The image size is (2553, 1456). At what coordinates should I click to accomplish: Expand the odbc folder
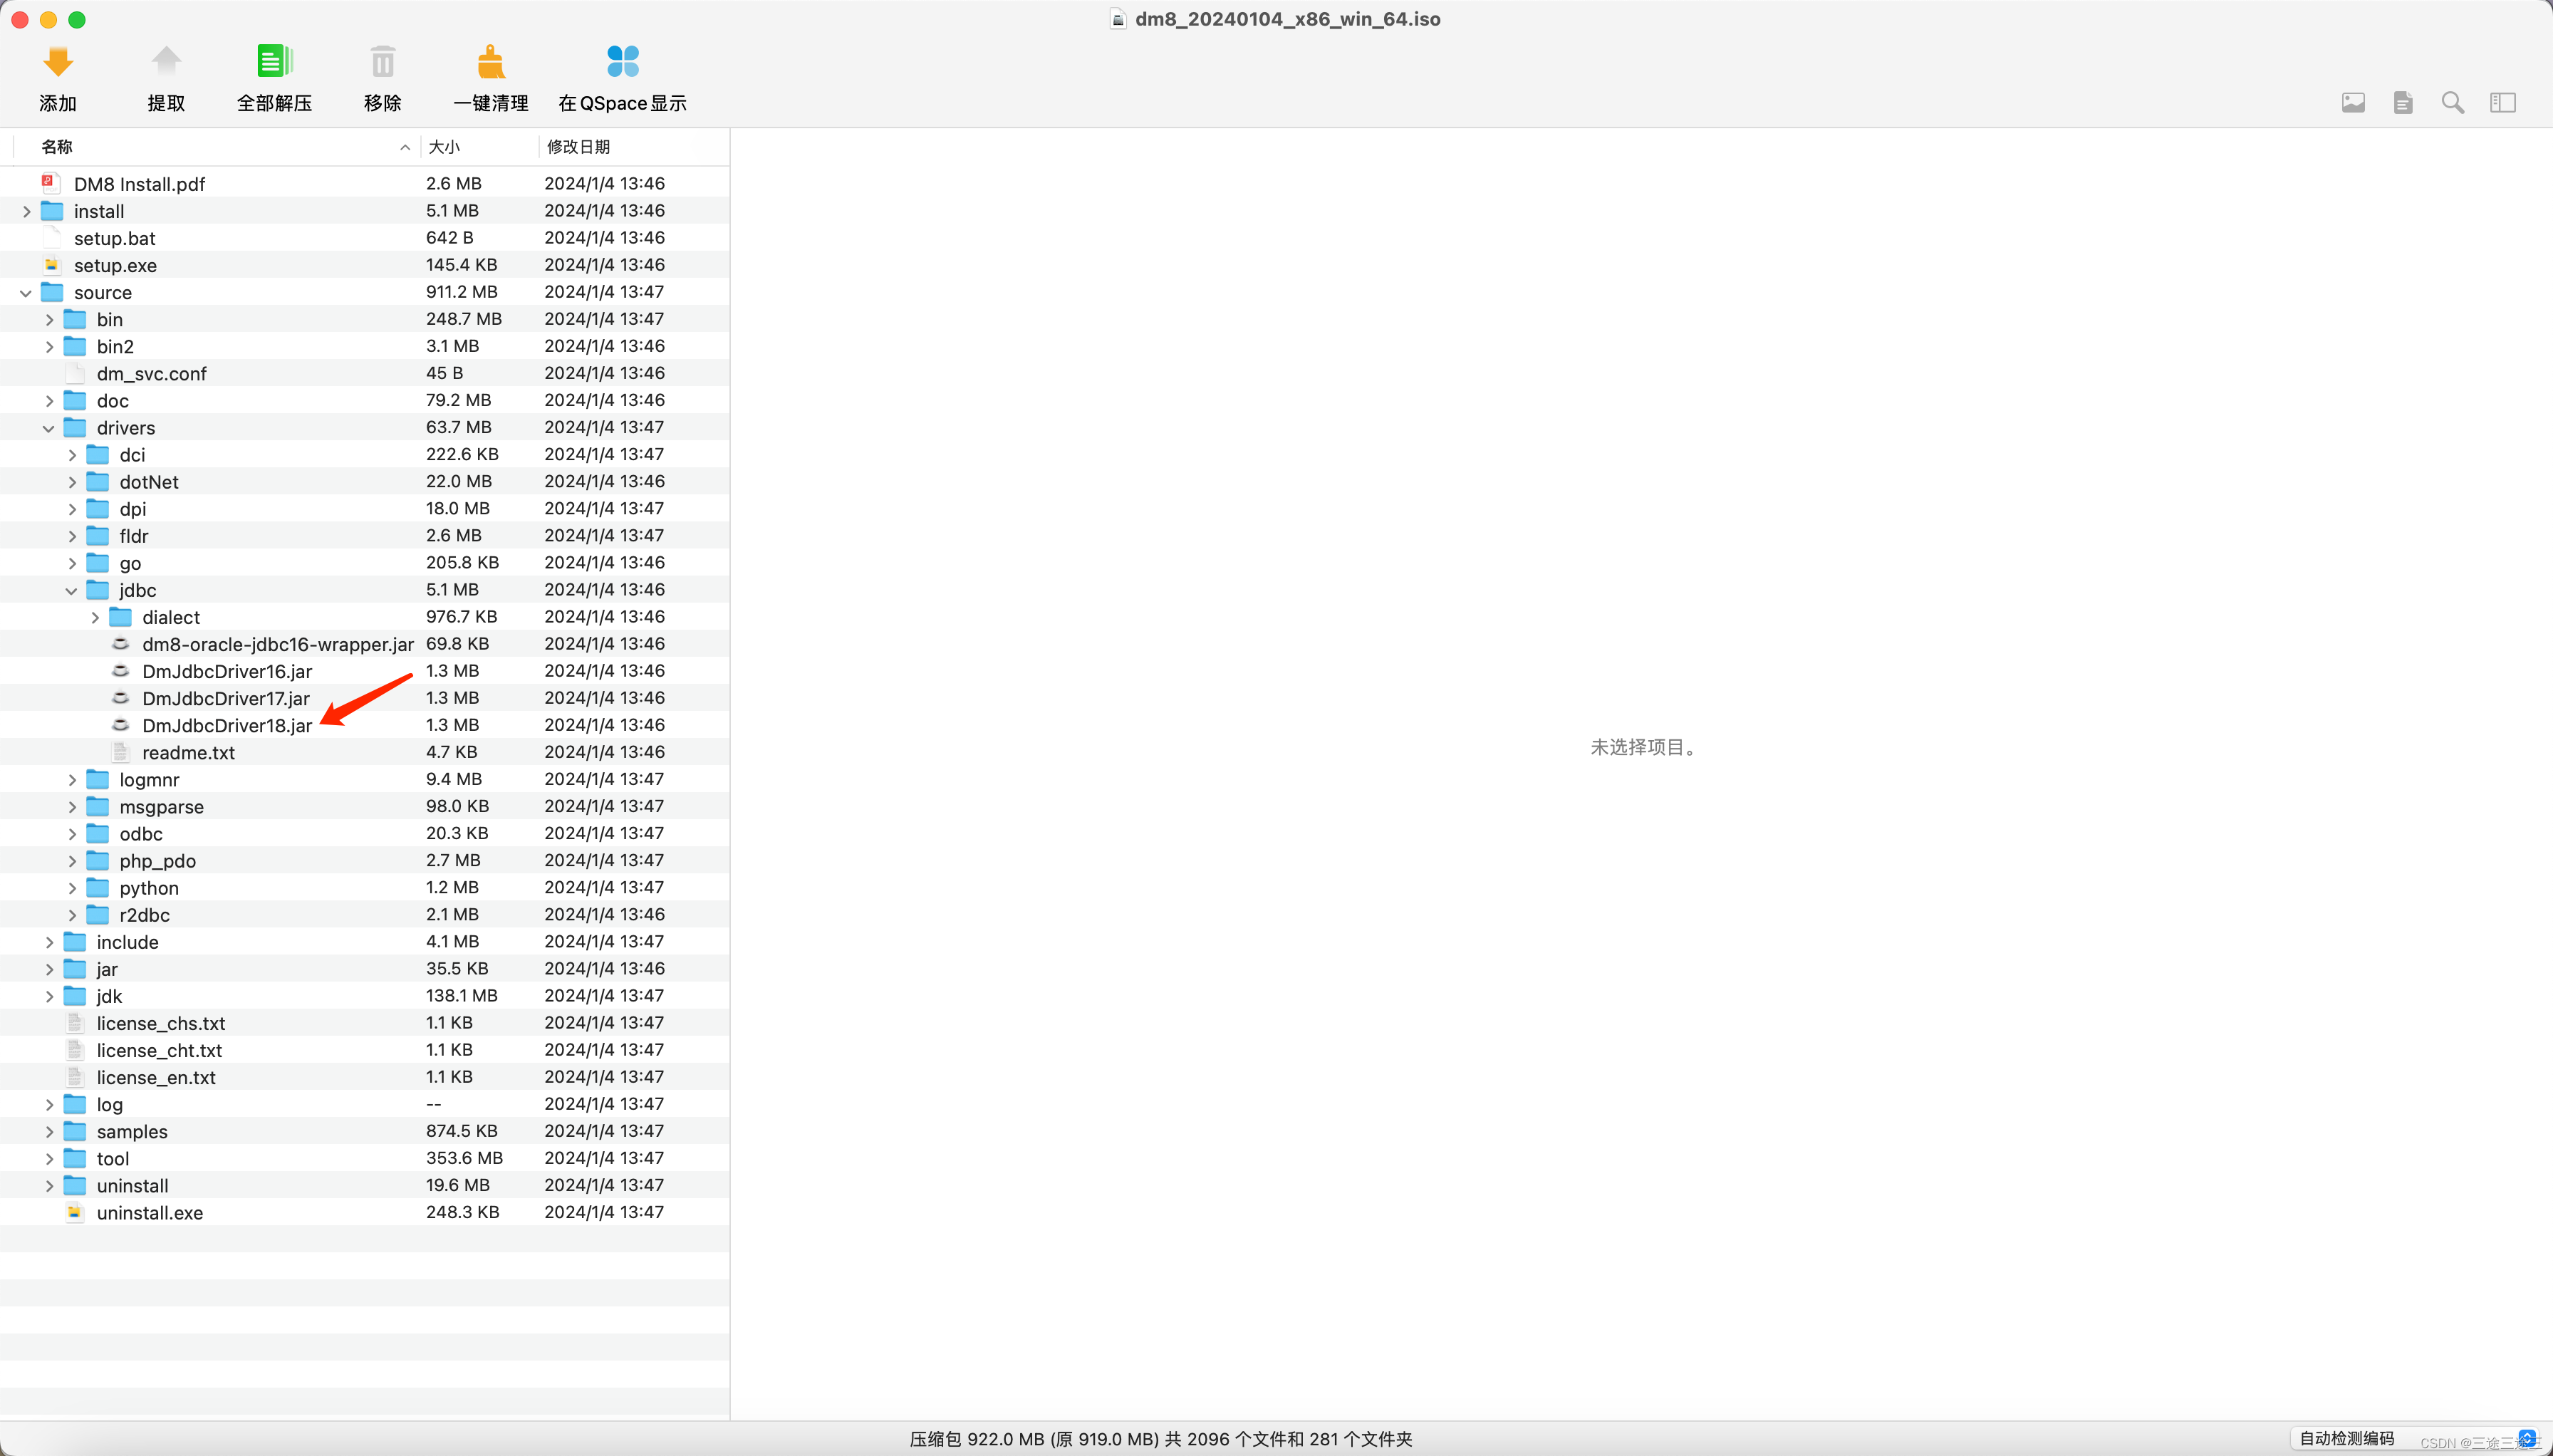[72, 833]
